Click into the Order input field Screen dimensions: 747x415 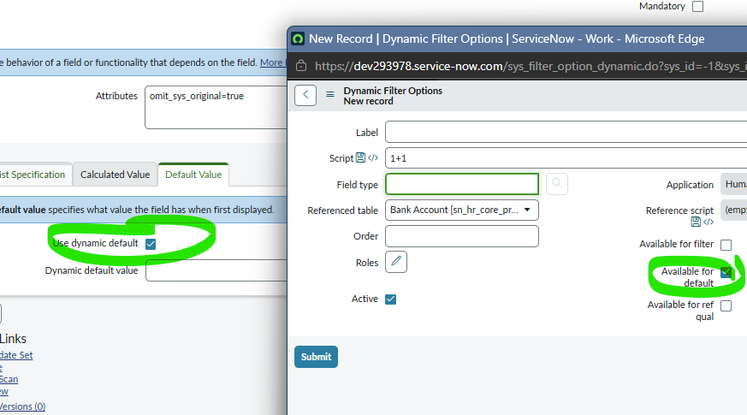tap(462, 236)
